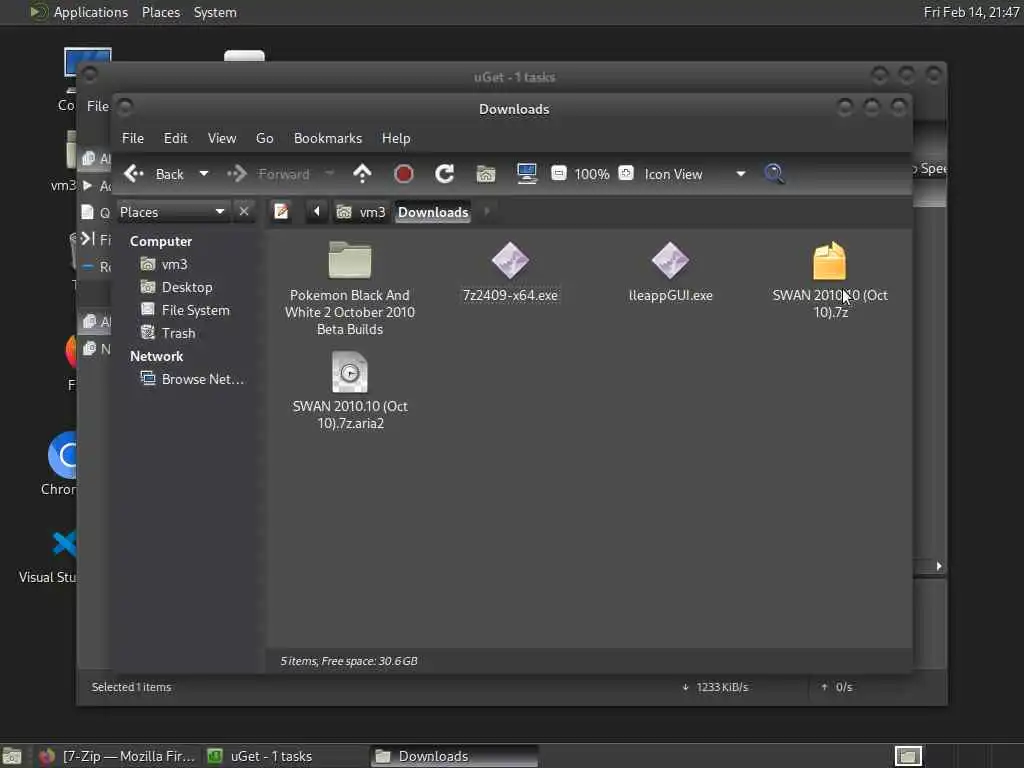The image size is (1024, 768).
Task: Click the show desktop icon in taskbar
Action: click(12, 756)
